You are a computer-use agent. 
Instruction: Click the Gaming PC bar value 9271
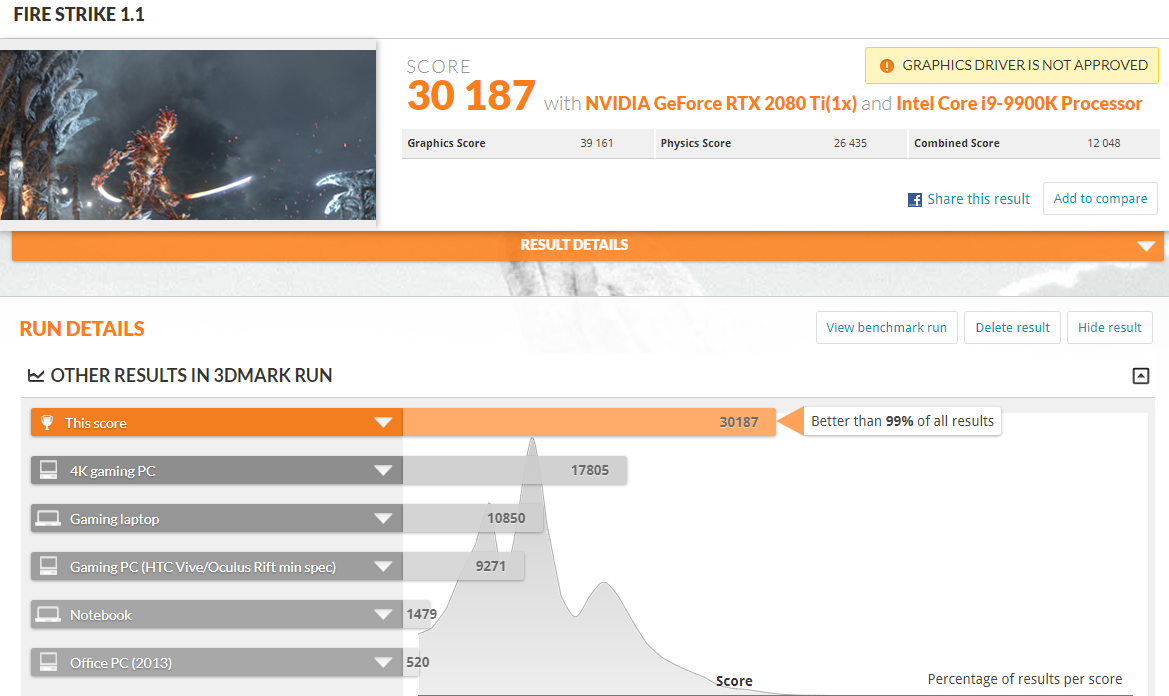pos(491,566)
